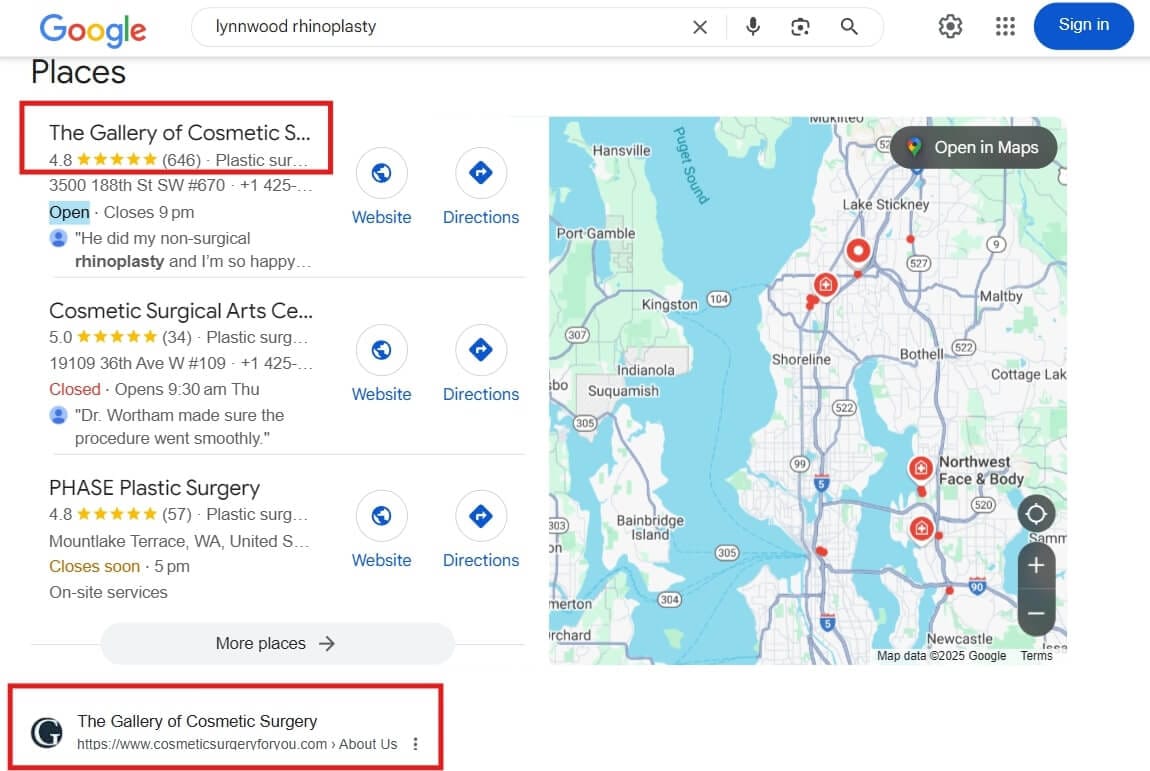Open Website icon for The Gallery of Cosmetic Surgery
This screenshot has height=771, width=1150.
[x=381, y=173]
